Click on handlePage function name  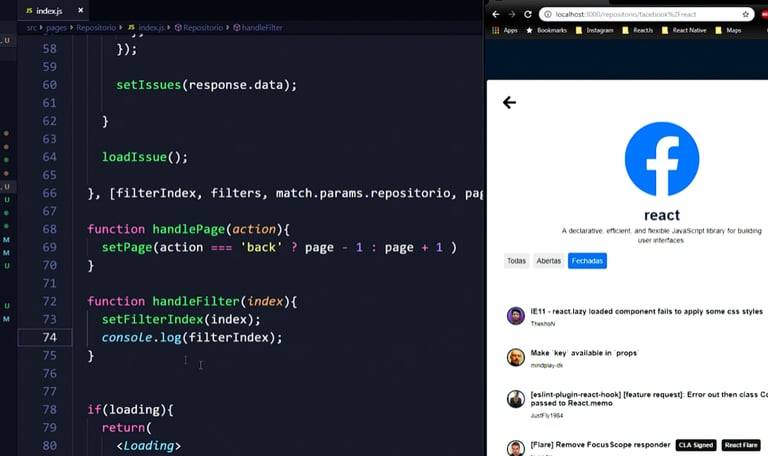pos(189,229)
